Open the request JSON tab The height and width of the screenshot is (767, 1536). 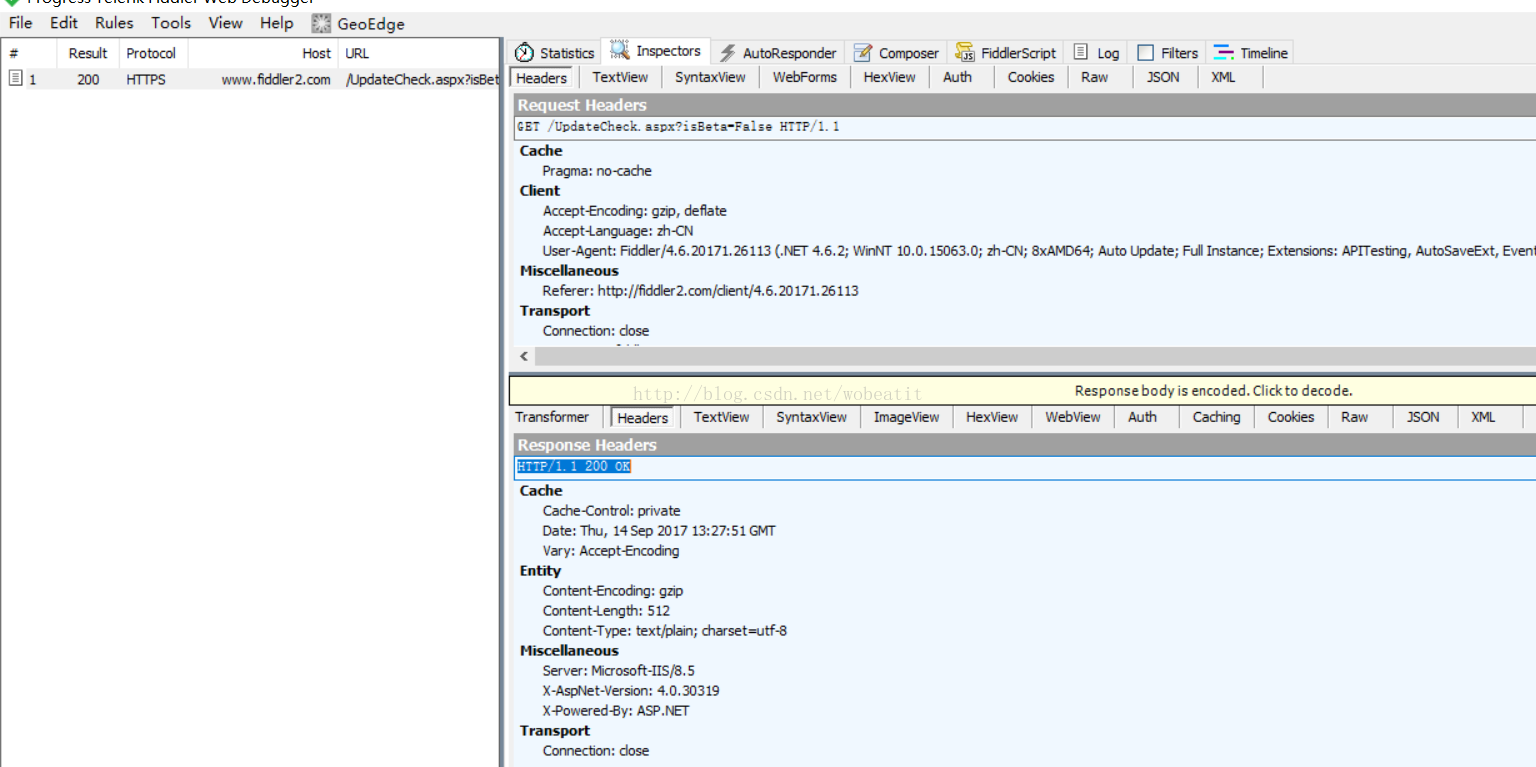(1163, 77)
